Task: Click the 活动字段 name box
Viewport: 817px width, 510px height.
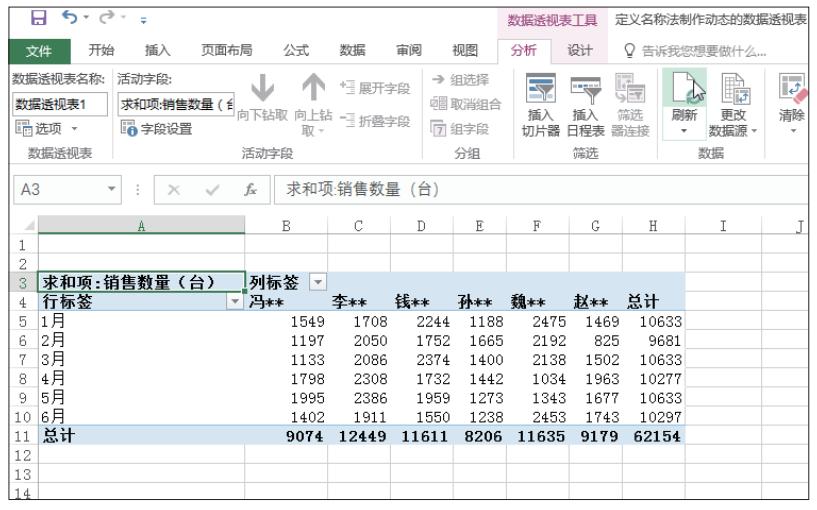Action: click(176, 104)
